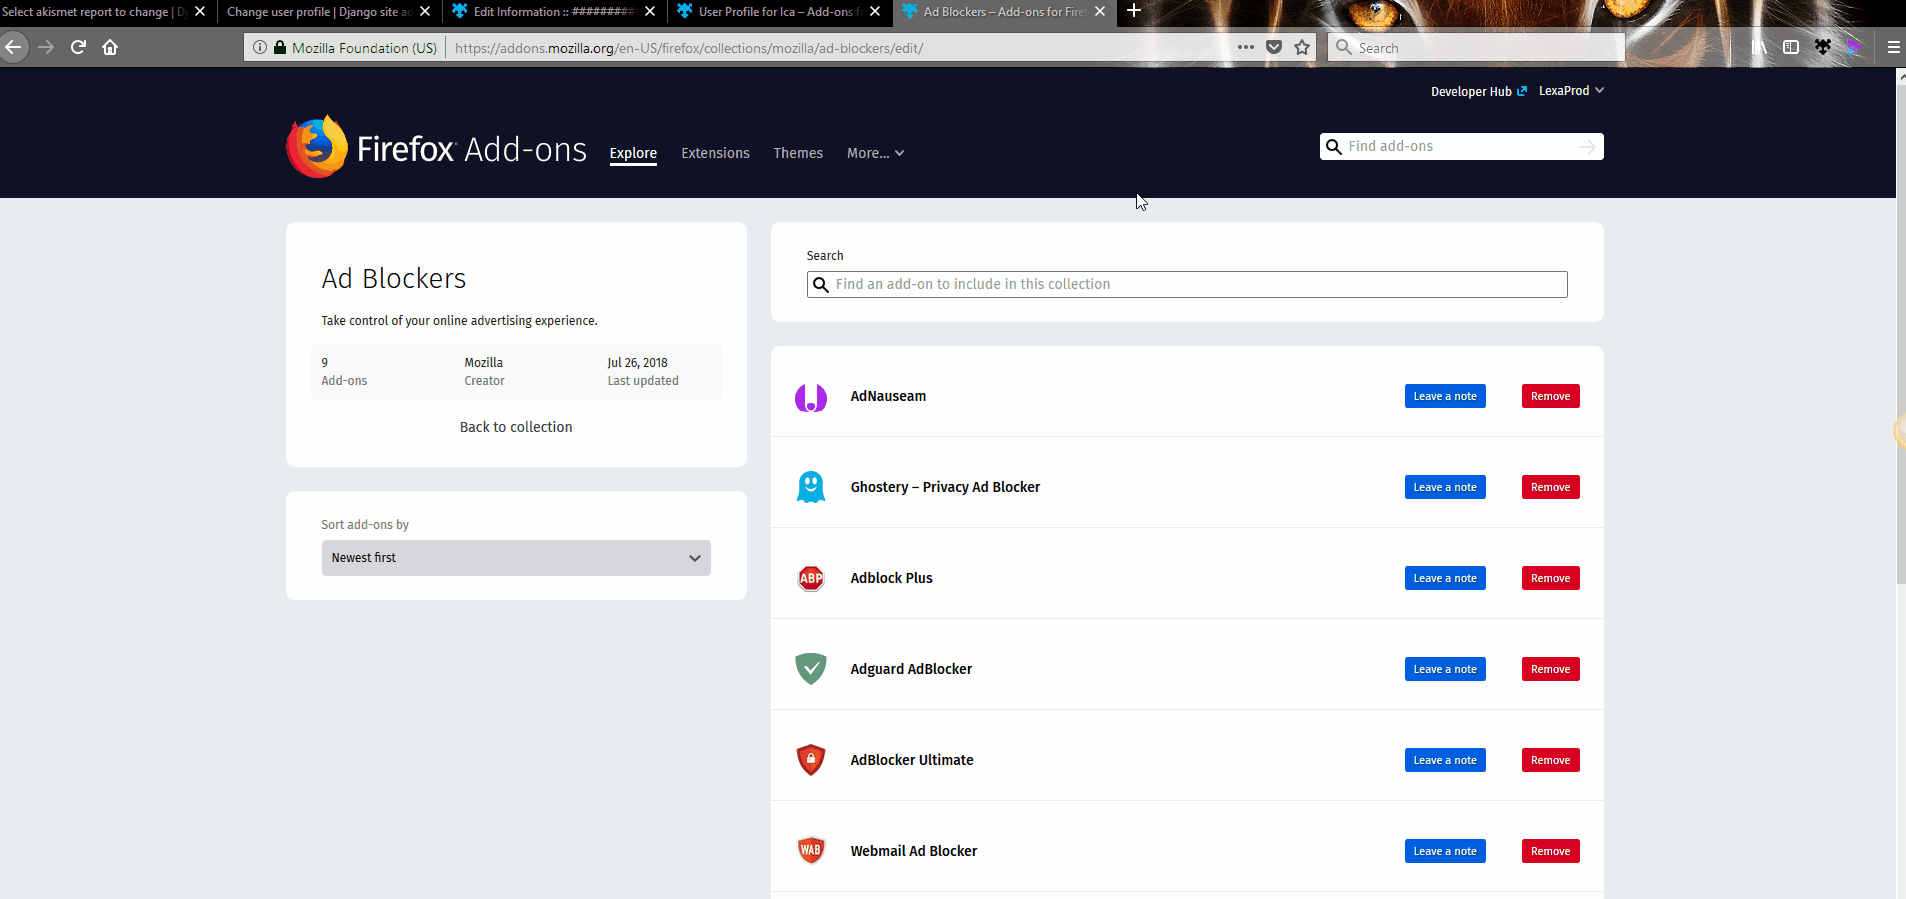Image resolution: width=1906 pixels, height=899 pixels.
Task: Click the Ghostery ghost icon
Action: 811,488
